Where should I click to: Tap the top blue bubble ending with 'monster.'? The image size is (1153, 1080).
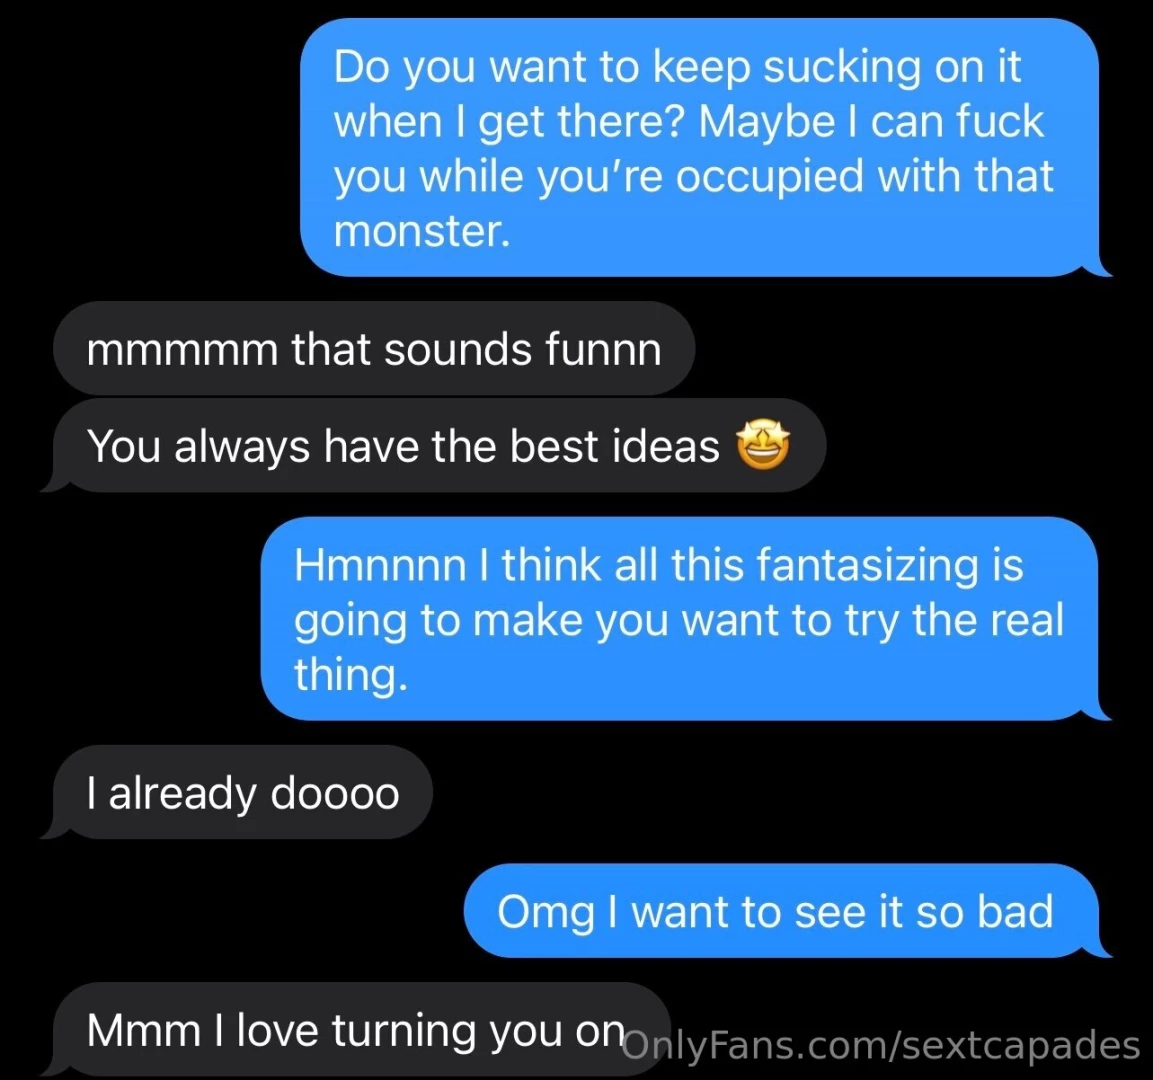tap(706, 148)
